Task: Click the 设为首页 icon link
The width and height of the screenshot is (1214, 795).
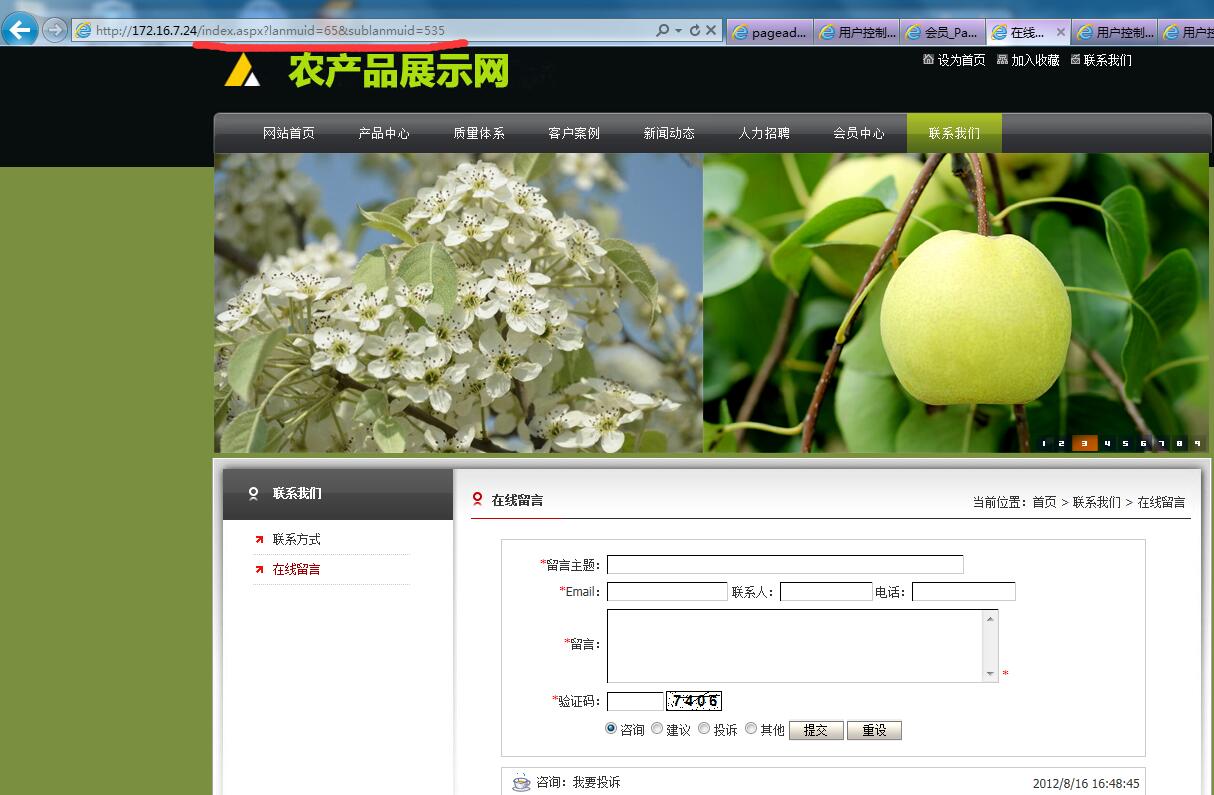Action: click(x=954, y=60)
